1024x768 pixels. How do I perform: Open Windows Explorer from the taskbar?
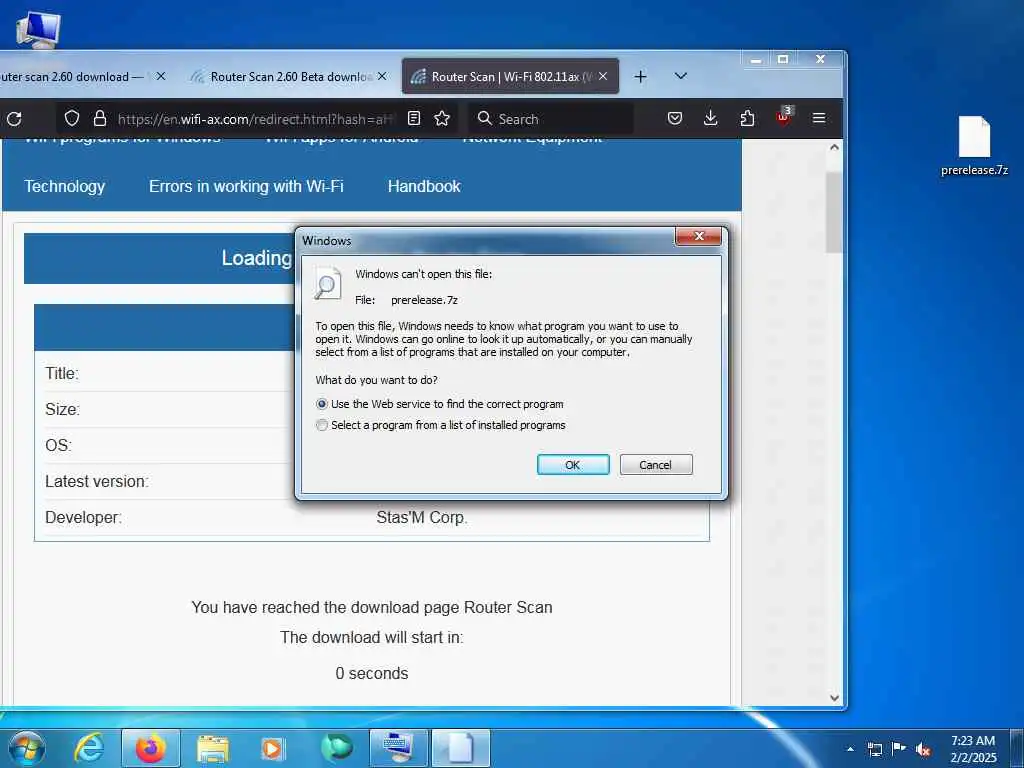pos(212,748)
